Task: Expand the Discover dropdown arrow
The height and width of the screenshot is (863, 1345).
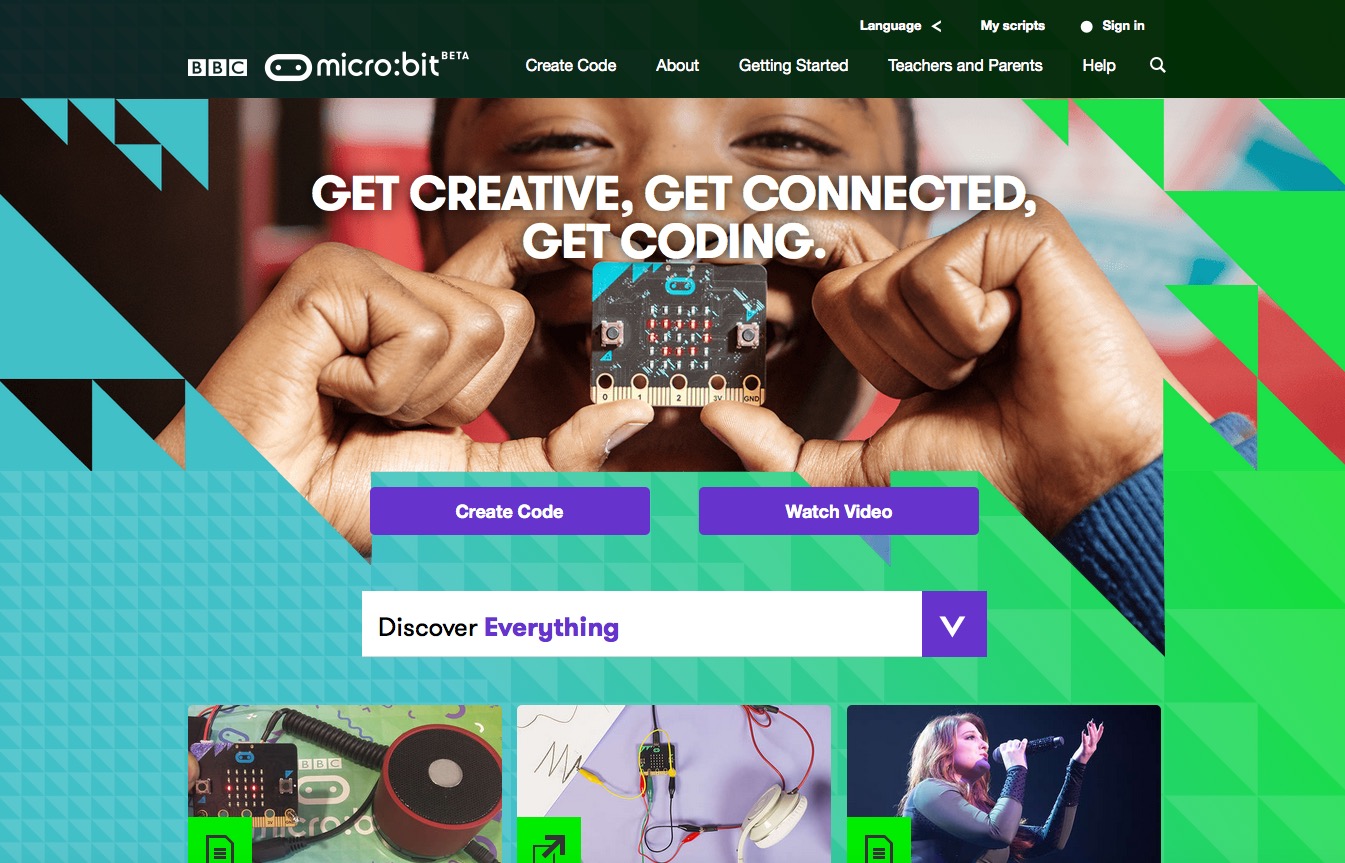Action: (x=954, y=624)
